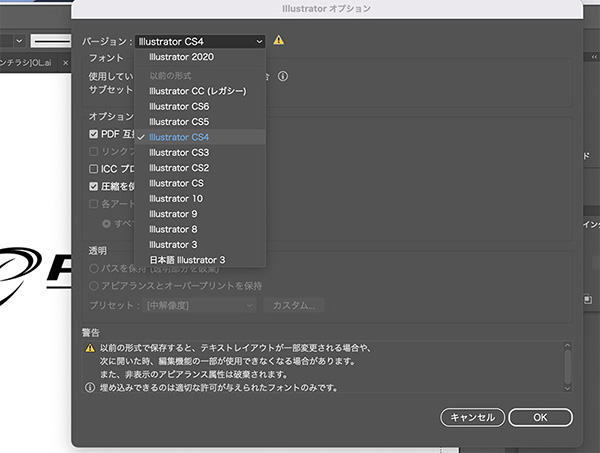
Task: Select Illustrator CS6 version
Action: click(x=179, y=106)
